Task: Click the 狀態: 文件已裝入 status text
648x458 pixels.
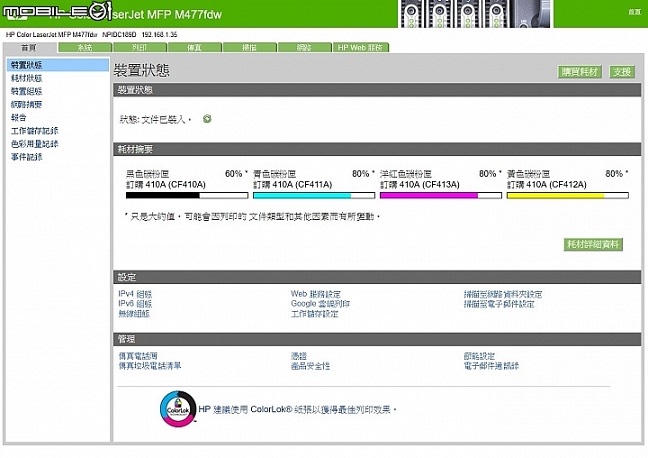Action: [155, 119]
